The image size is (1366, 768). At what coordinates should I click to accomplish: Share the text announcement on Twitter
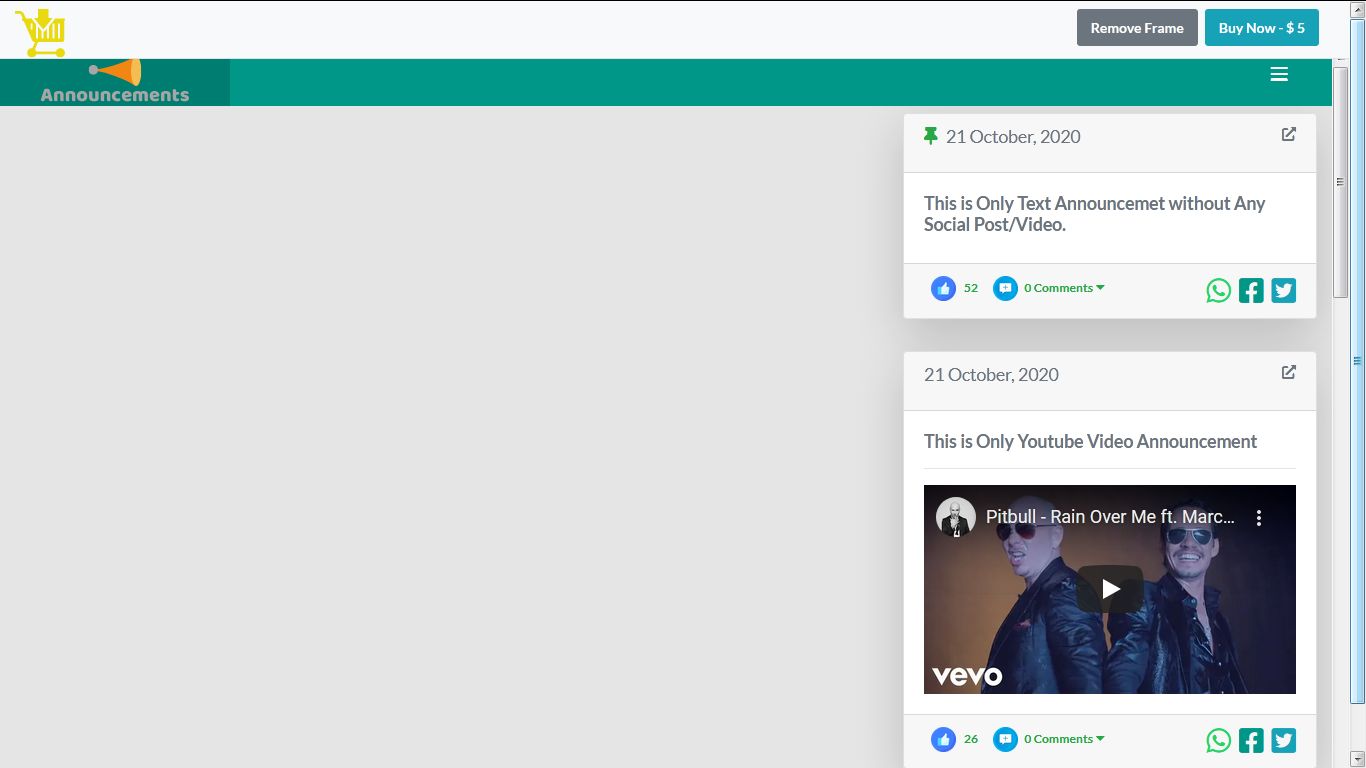(x=1284, y=290)
